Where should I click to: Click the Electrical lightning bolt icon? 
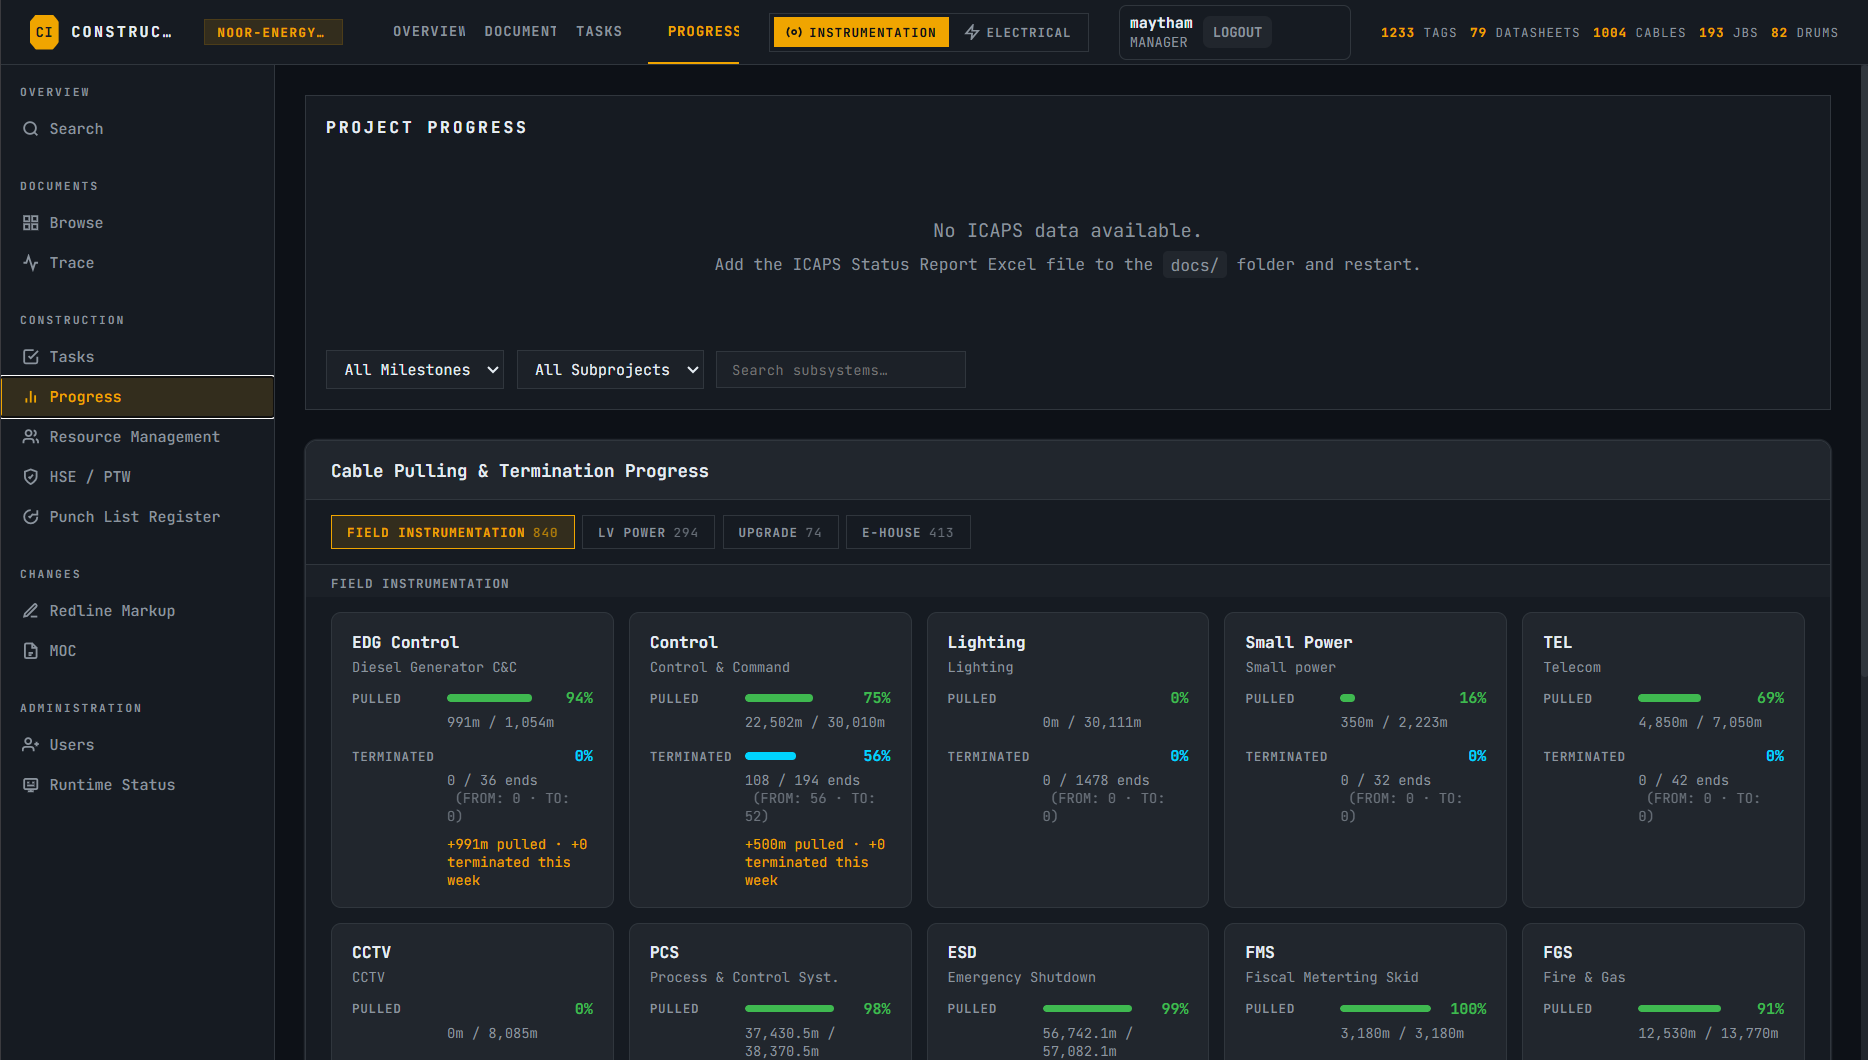pyautogui.click(x=972, y=33)
